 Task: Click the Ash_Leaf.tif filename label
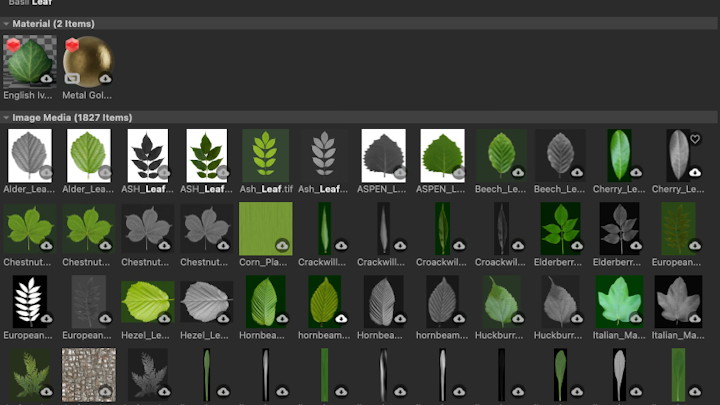[265, 189]
